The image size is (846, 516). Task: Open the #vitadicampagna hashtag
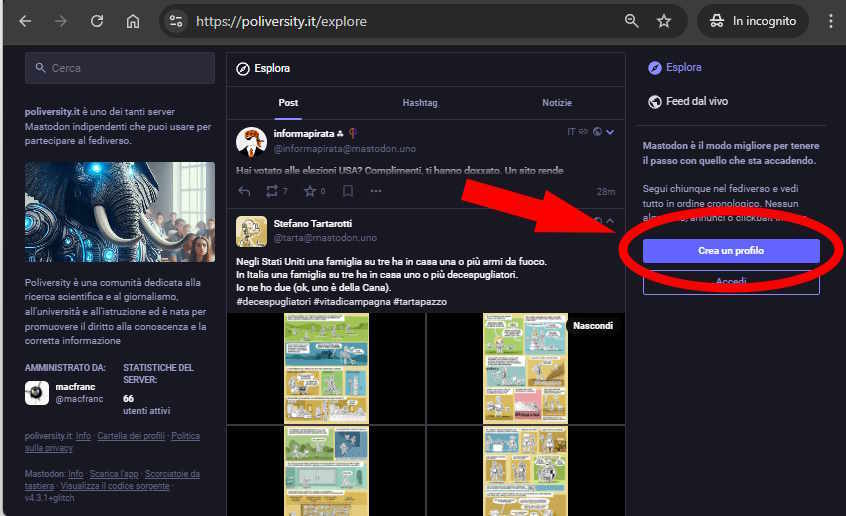coord(352,301)
